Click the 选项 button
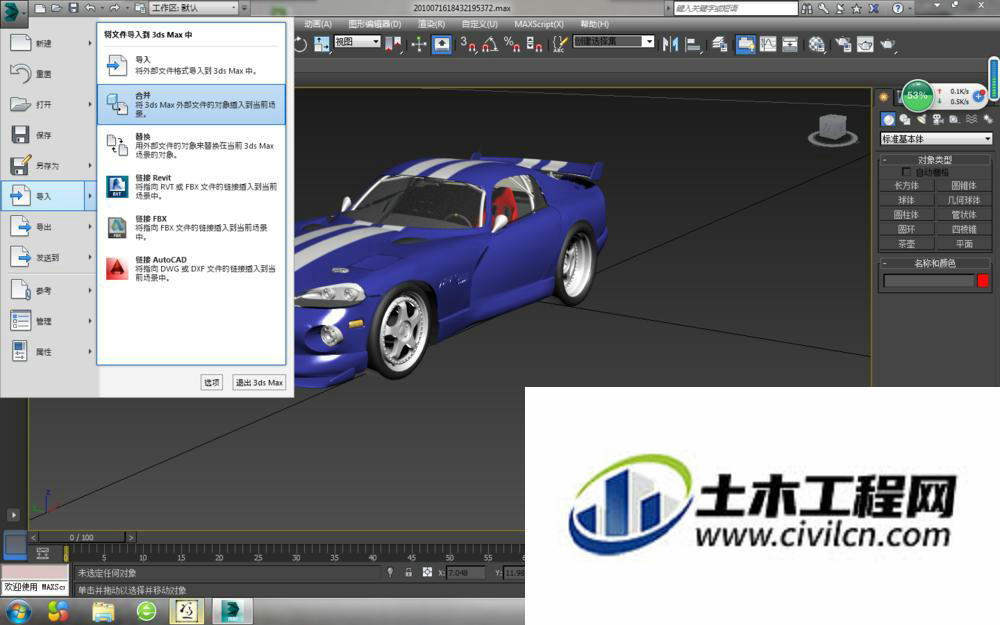 pyautogui.click(x=212, y=383)
